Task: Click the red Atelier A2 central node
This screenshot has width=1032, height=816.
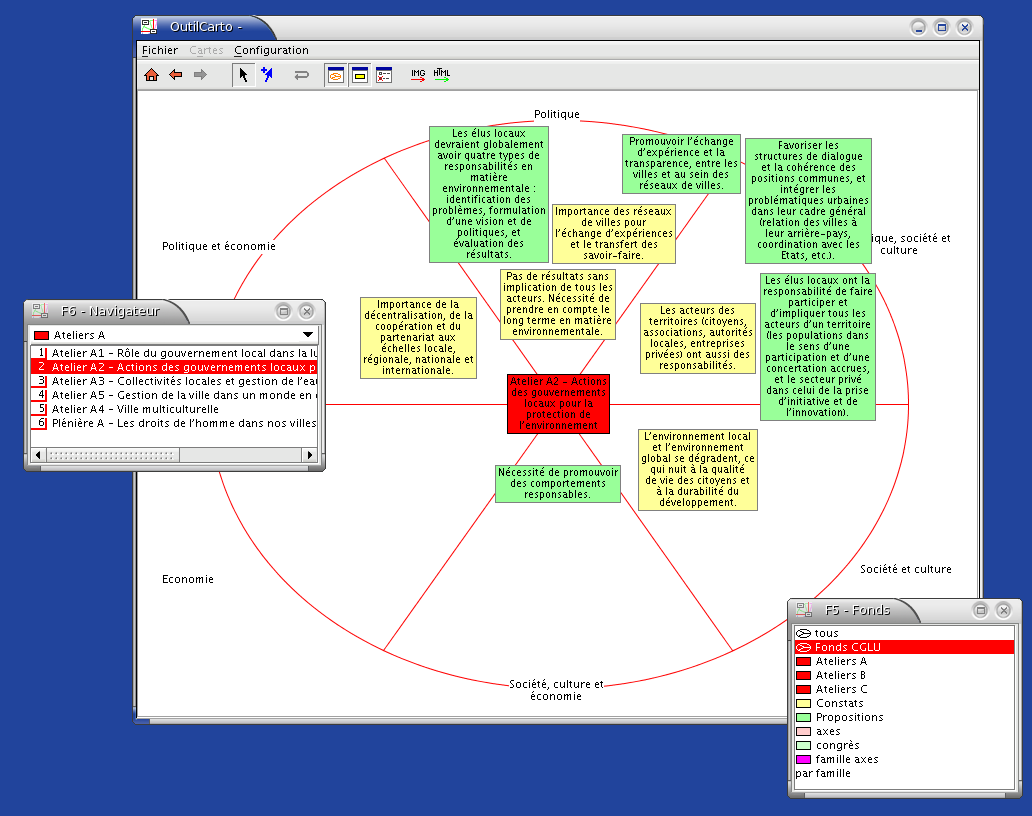Action: tap(557, 404)
